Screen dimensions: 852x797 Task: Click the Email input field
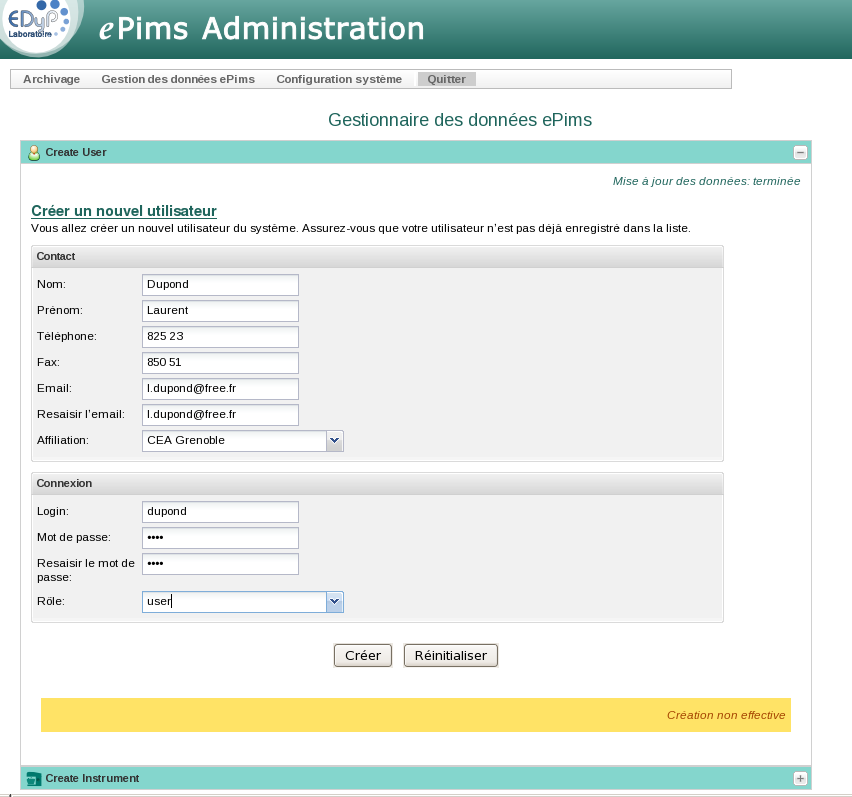(x=220, y=388)
